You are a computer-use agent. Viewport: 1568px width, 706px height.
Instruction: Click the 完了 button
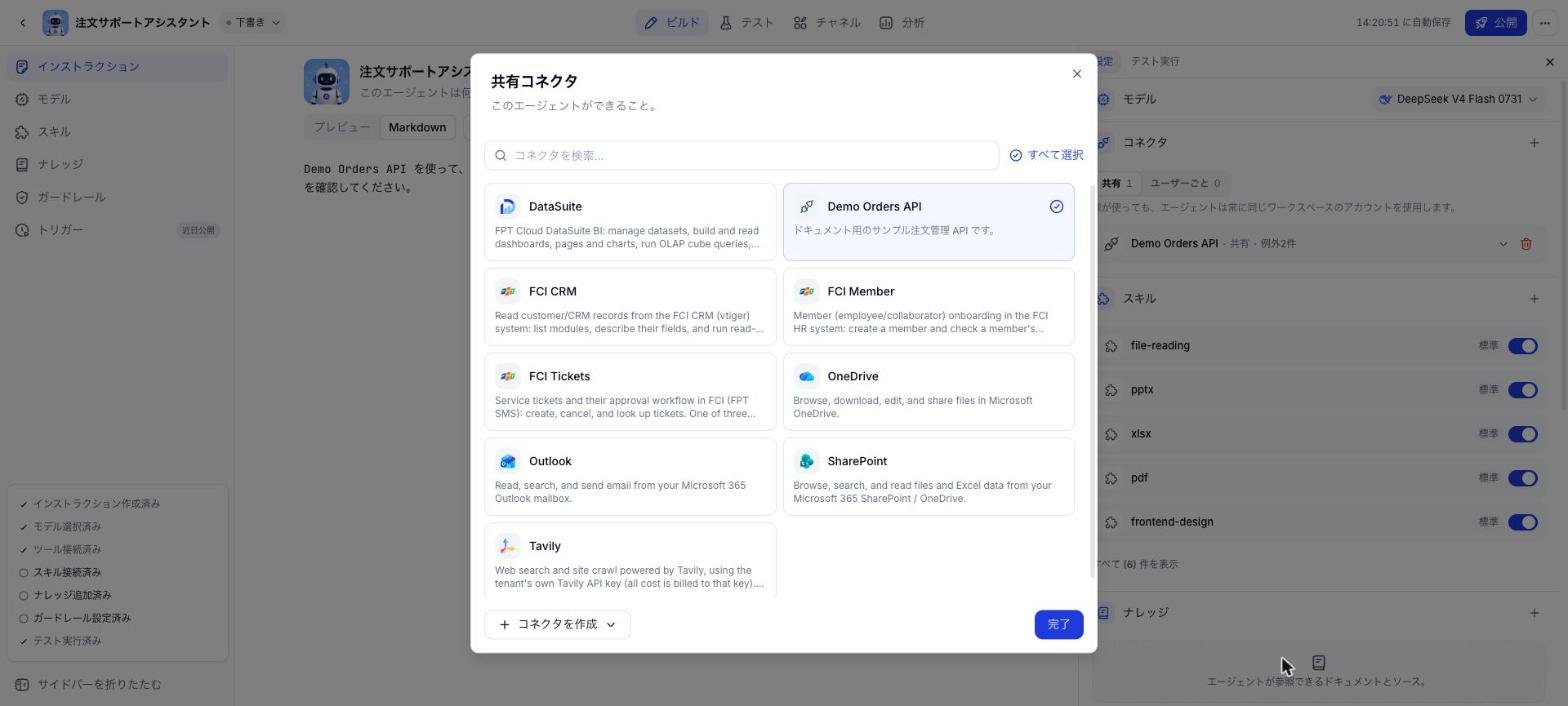click(x=1059, y=625)
